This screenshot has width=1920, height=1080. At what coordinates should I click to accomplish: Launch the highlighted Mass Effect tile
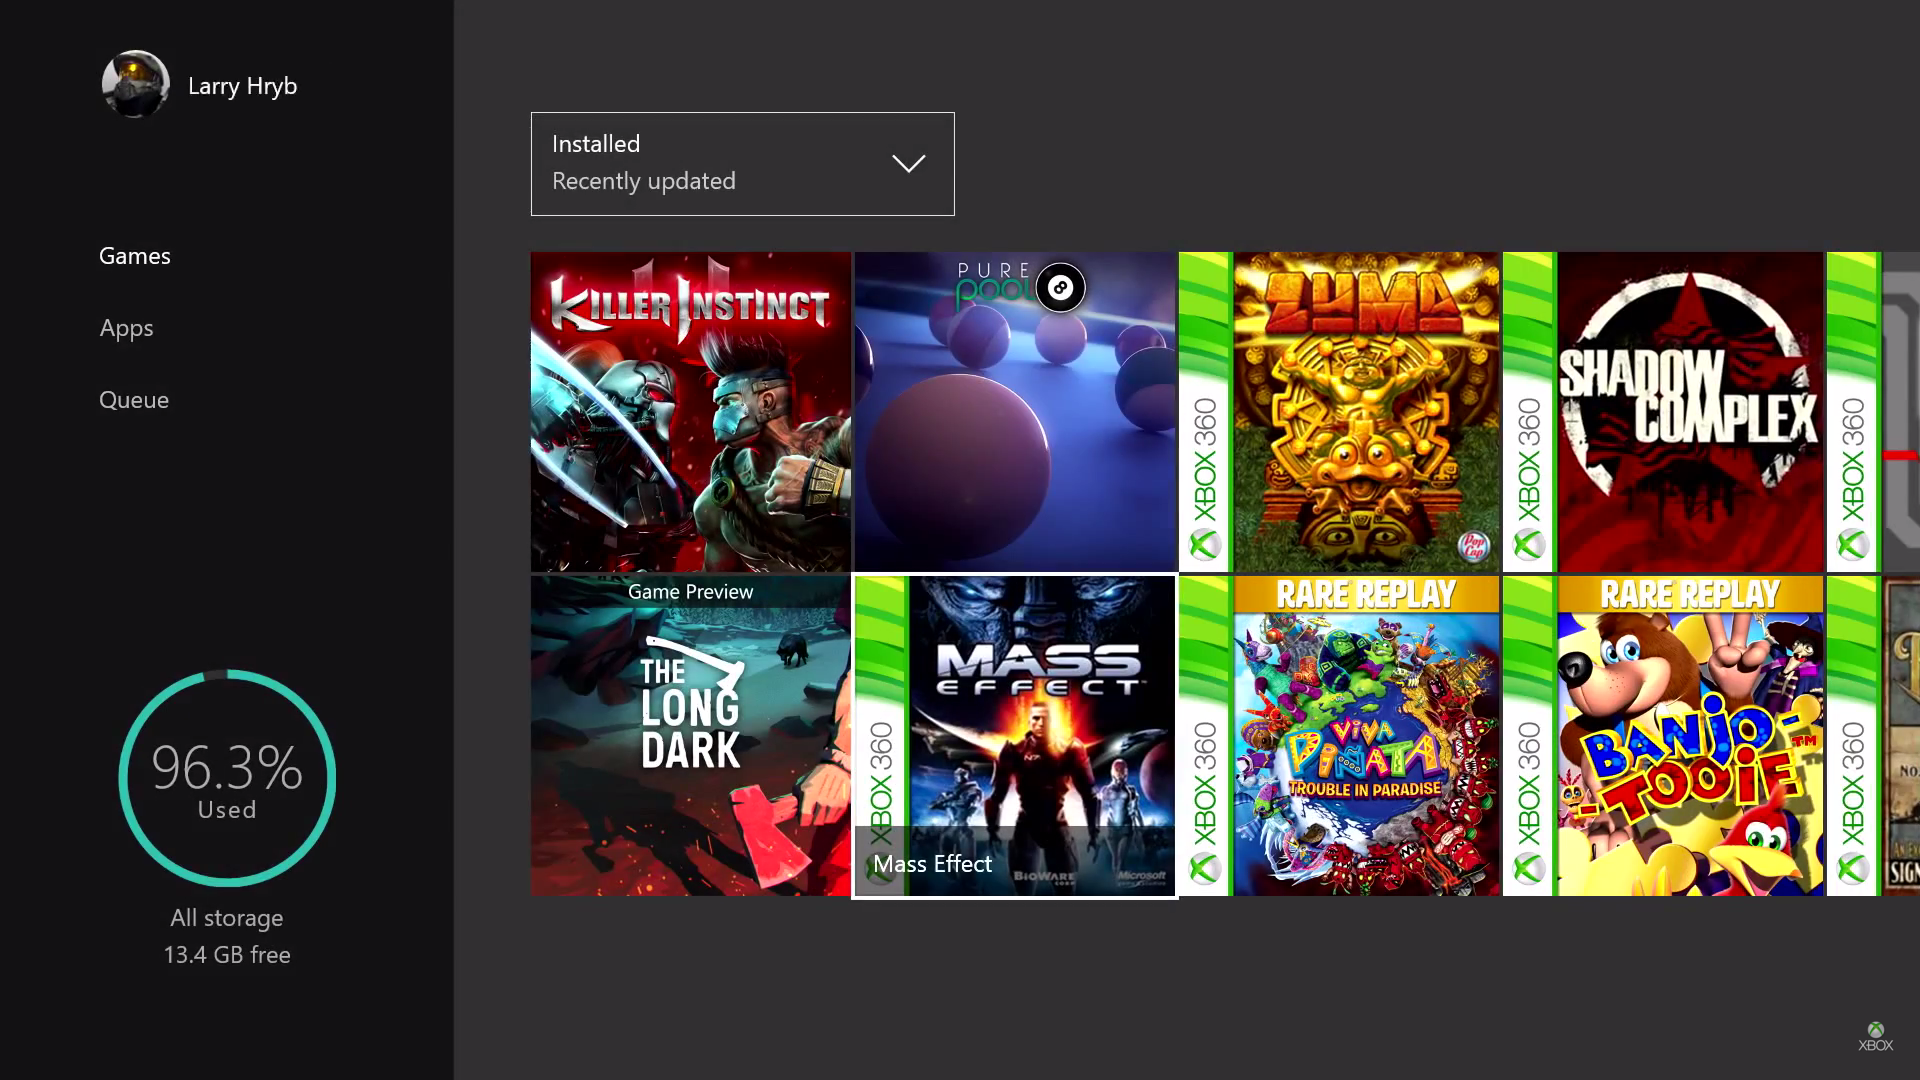(x=1014, y=736)
